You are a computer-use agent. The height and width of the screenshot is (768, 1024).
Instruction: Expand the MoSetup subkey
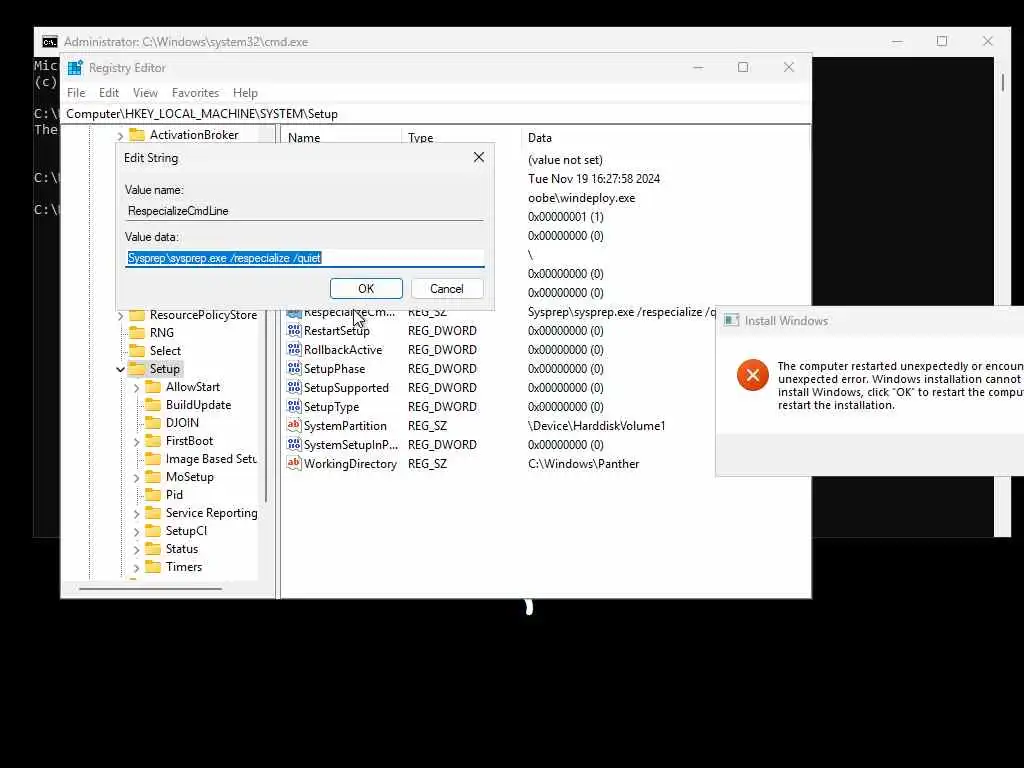pyautogui.click(x=136, y=478)
